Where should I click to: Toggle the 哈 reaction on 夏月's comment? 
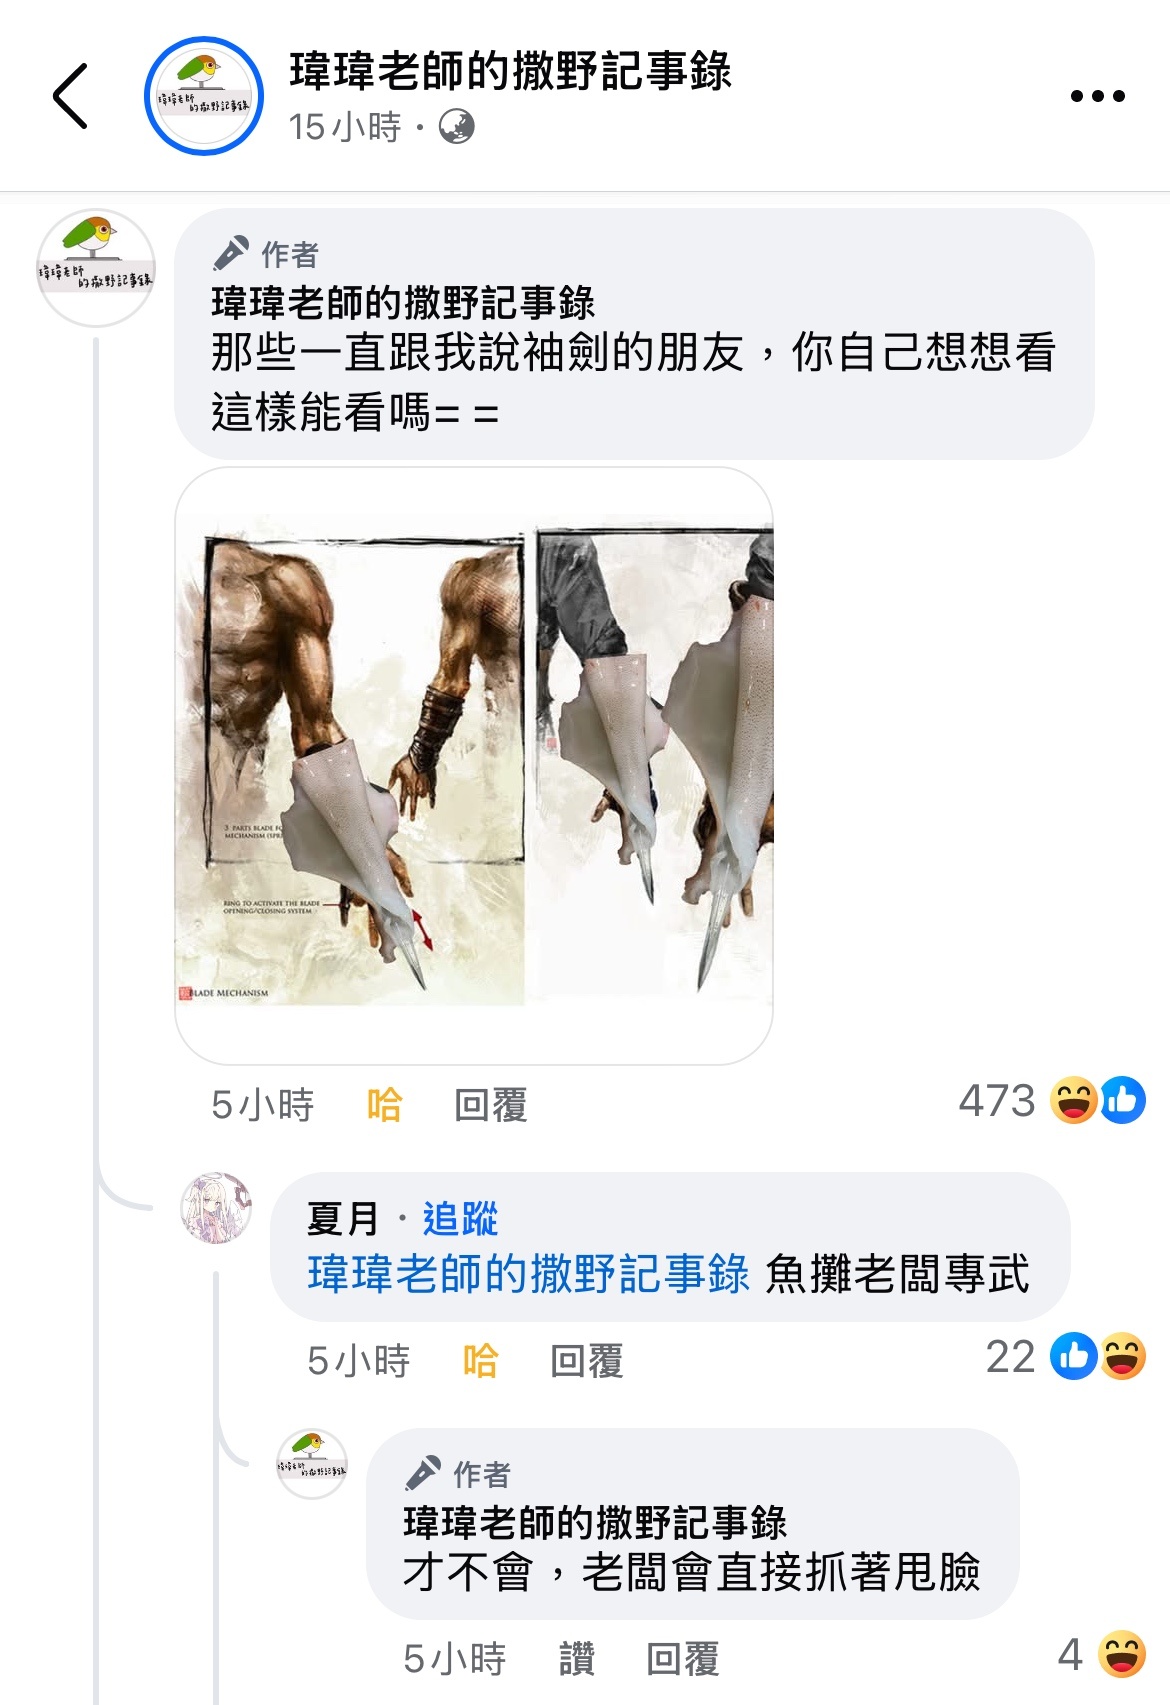click(x=480, y=1361)
